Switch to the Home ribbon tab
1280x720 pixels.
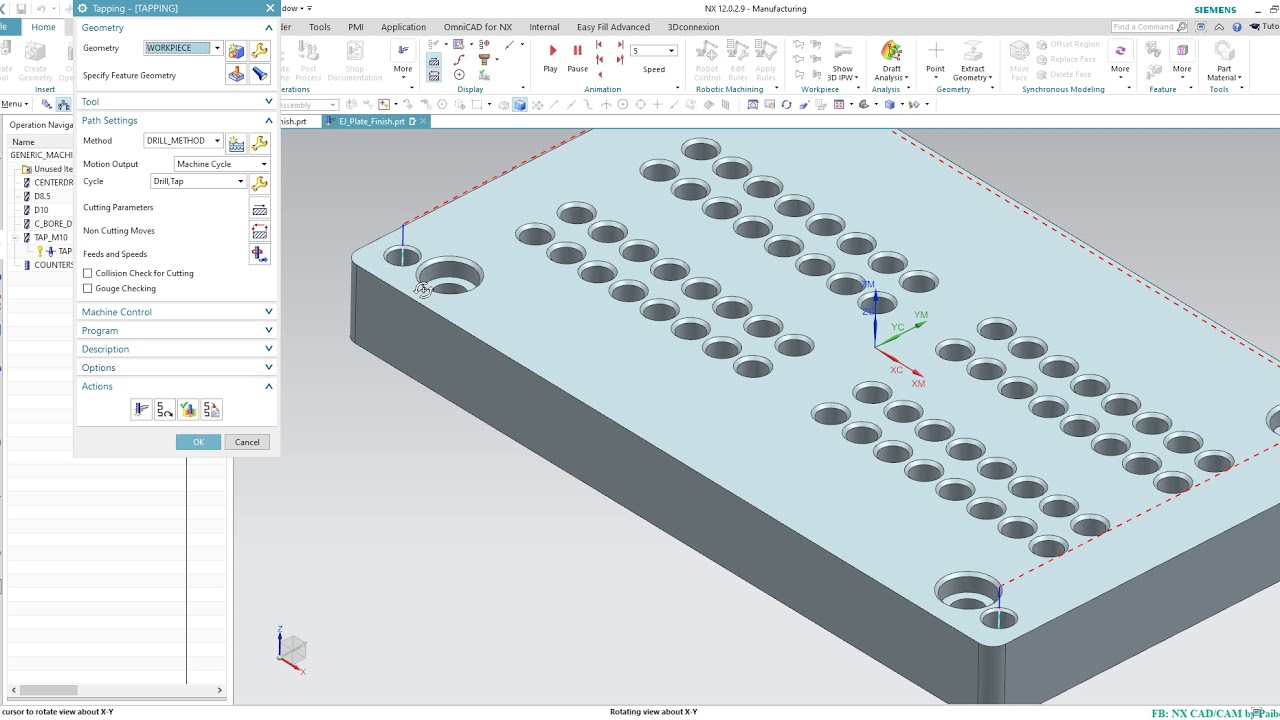(x=43, y=27)
